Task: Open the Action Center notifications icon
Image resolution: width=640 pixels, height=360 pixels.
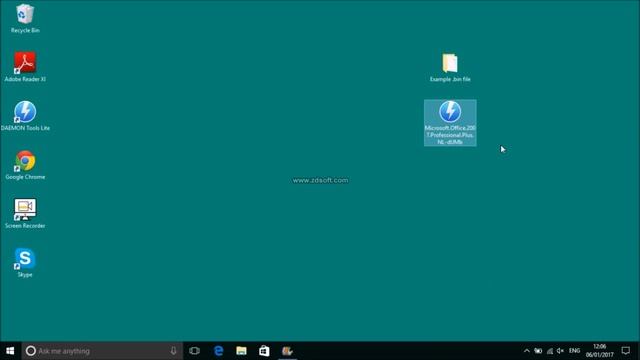Action: [x=626, y=351]
